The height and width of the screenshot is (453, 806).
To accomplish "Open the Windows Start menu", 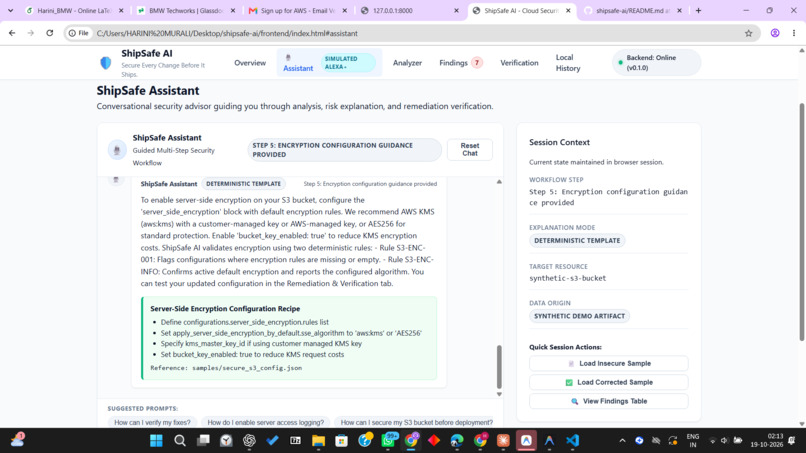I will 156,441.
